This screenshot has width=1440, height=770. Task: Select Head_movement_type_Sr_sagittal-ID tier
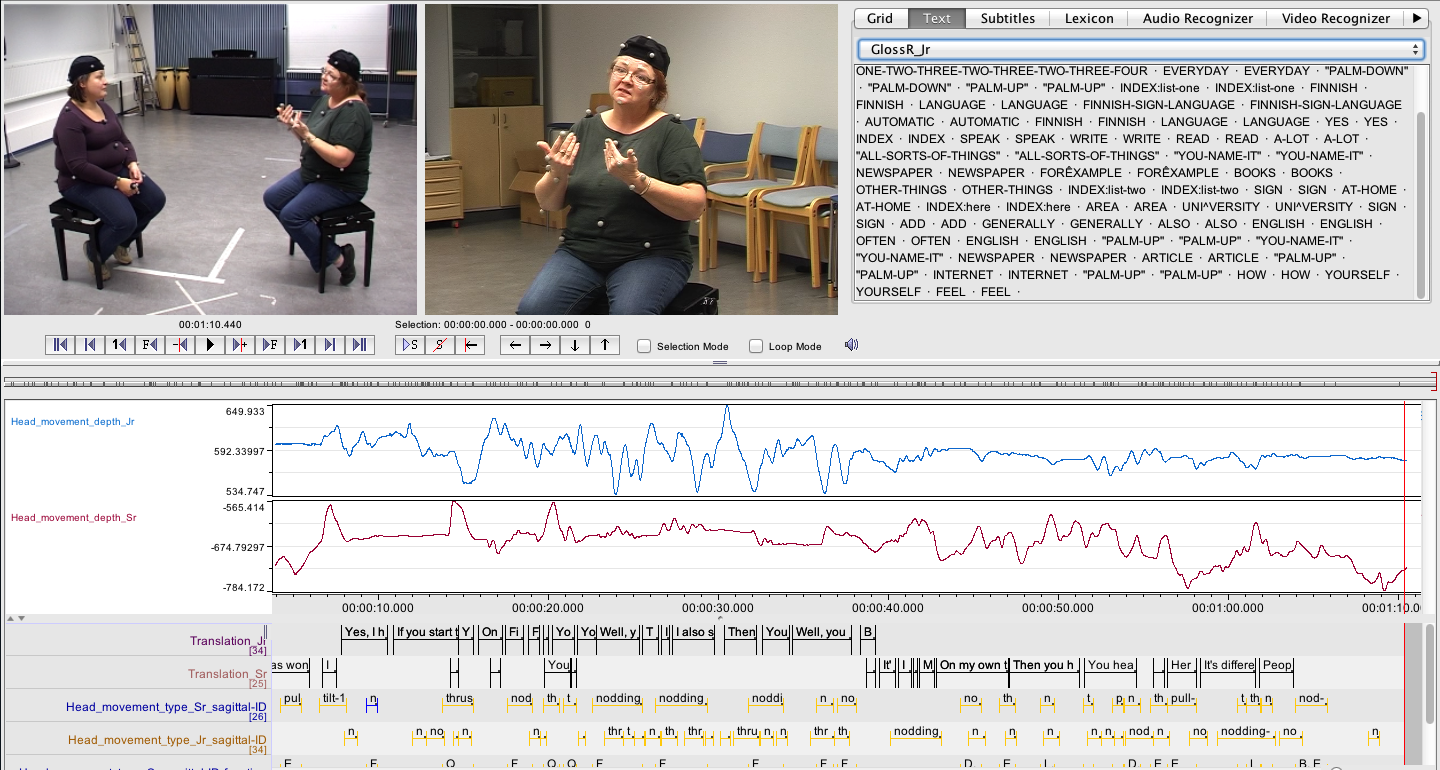166,707
